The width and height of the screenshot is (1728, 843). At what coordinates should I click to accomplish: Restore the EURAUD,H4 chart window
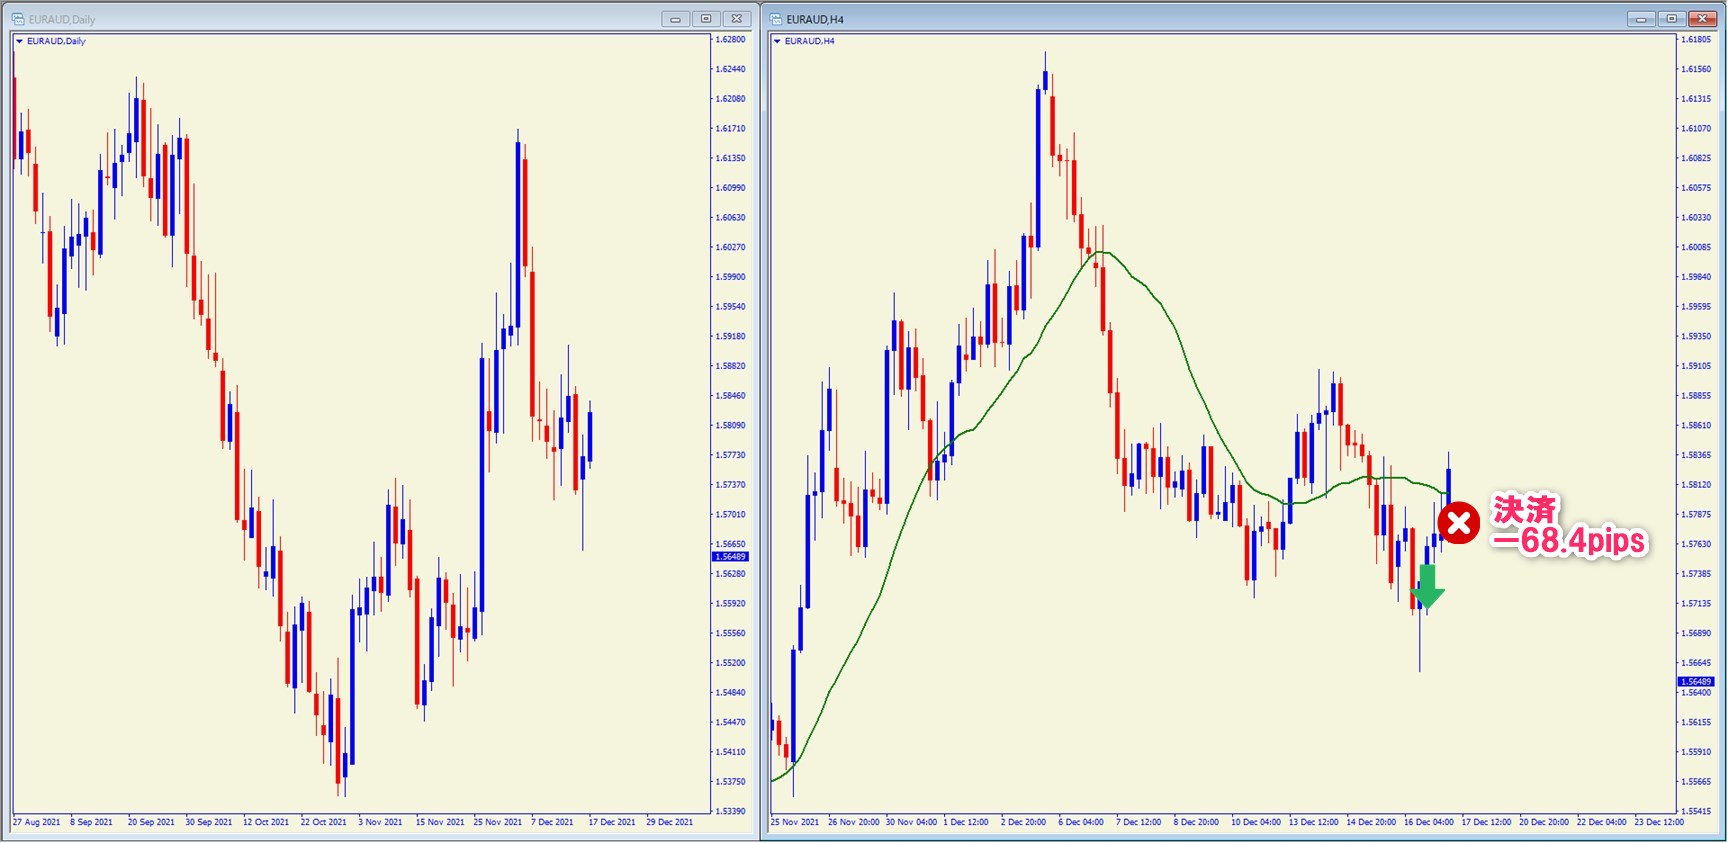point(1671,19)
